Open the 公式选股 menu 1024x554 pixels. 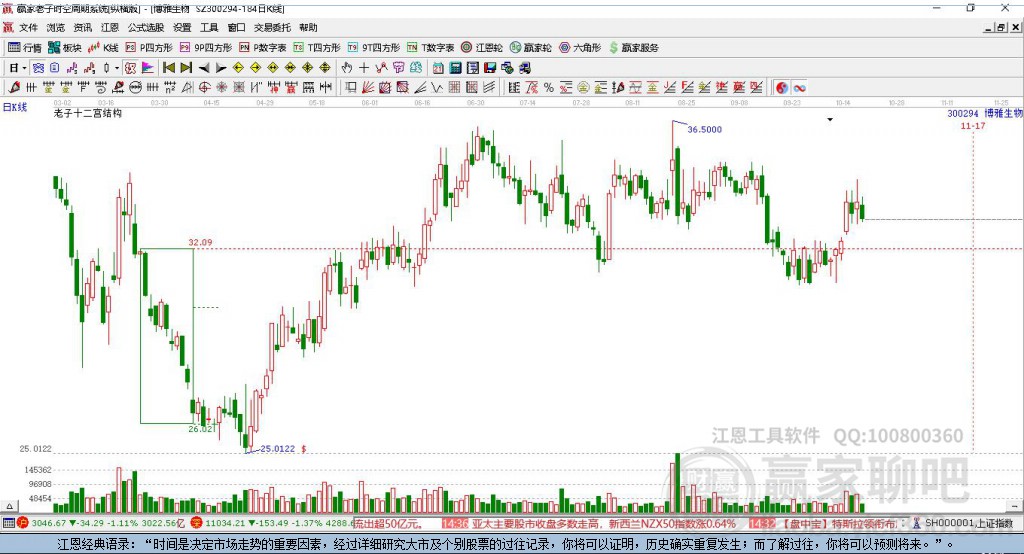[146, 27]
